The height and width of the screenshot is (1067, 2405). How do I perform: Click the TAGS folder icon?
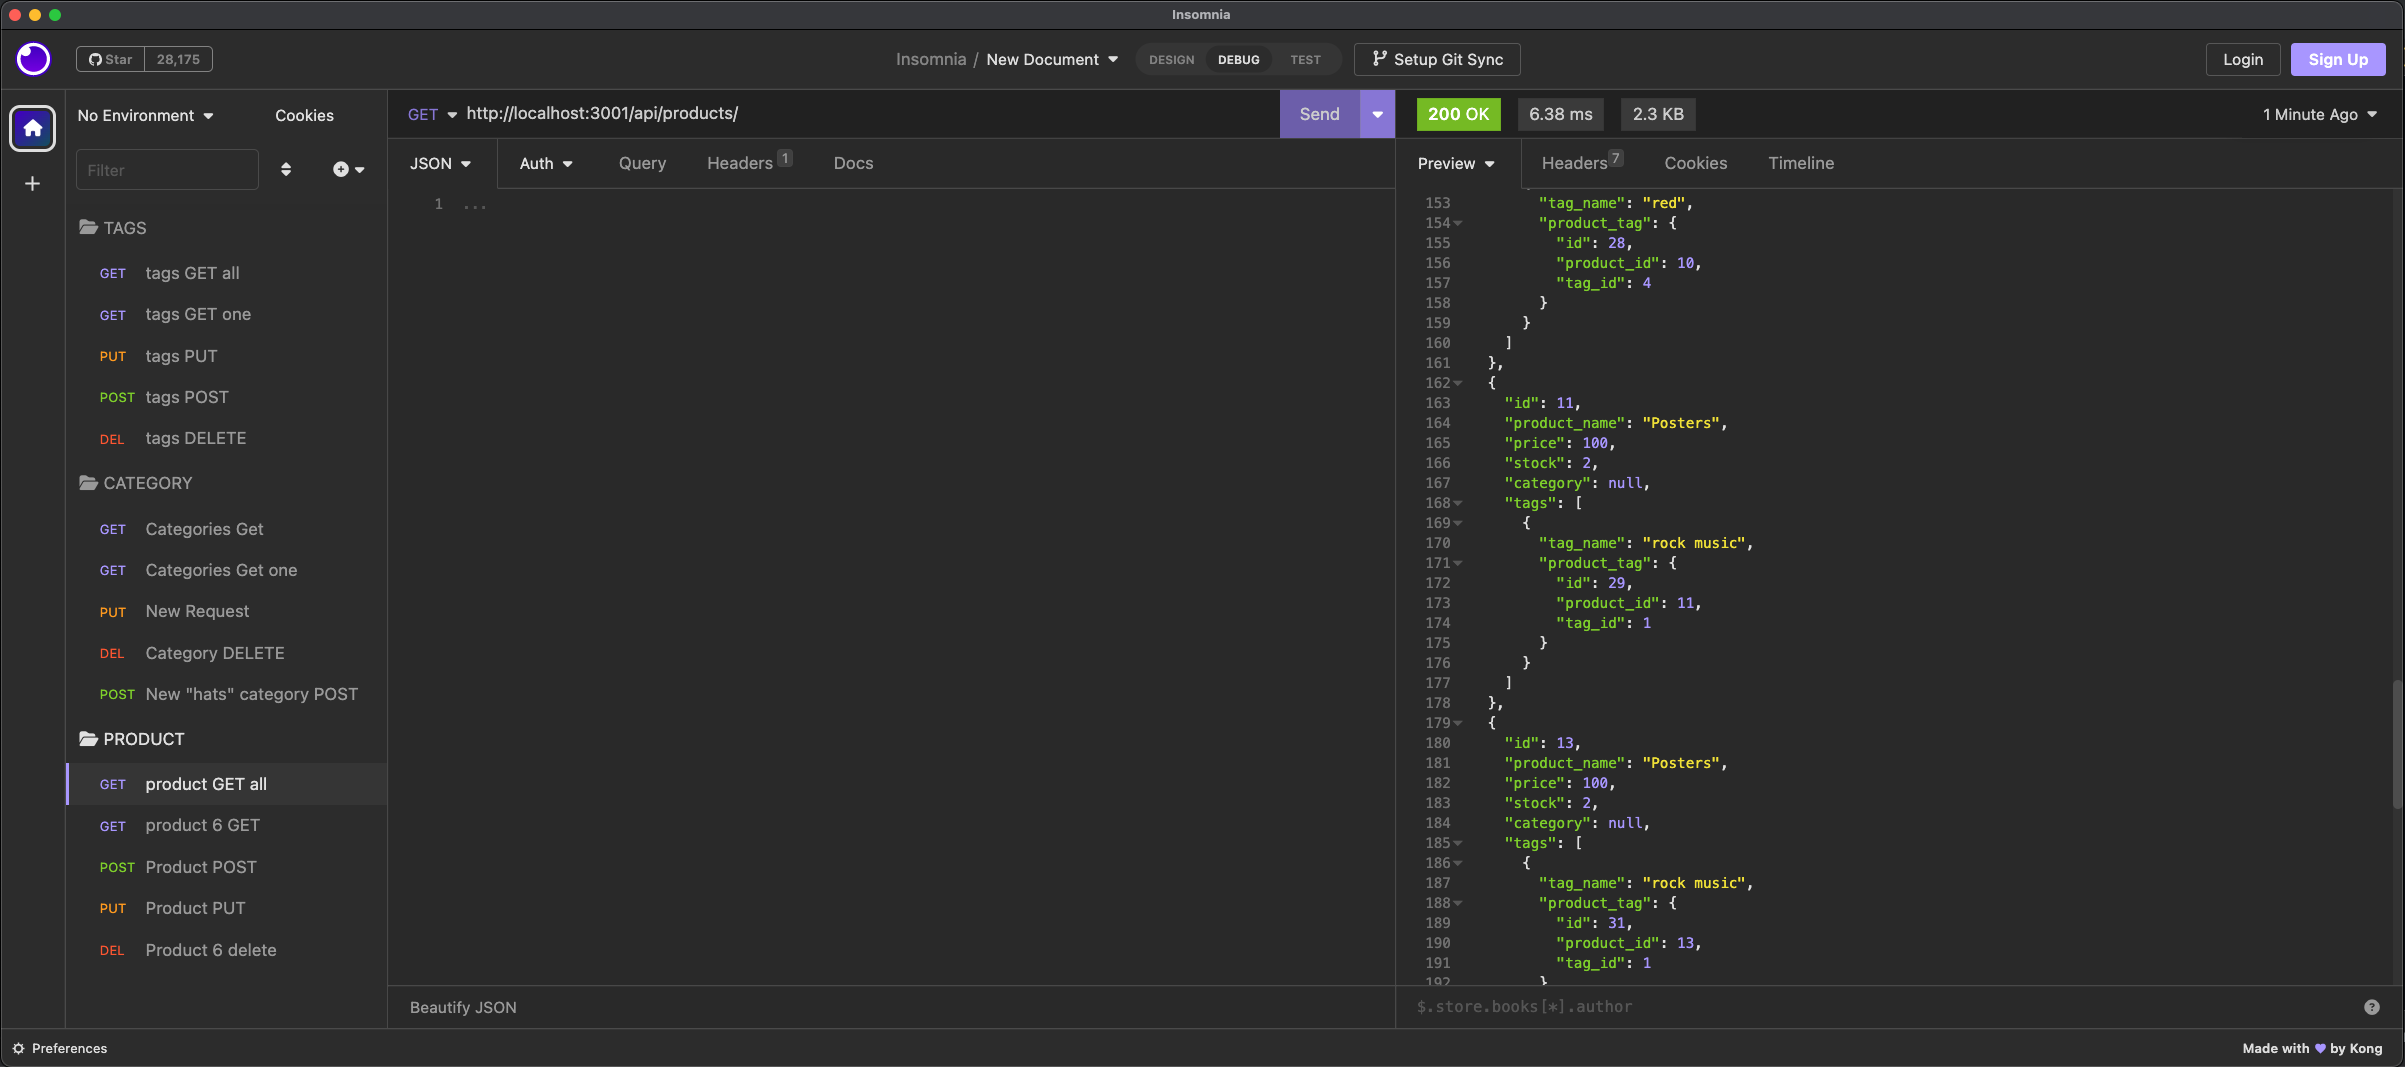point(87,228)
